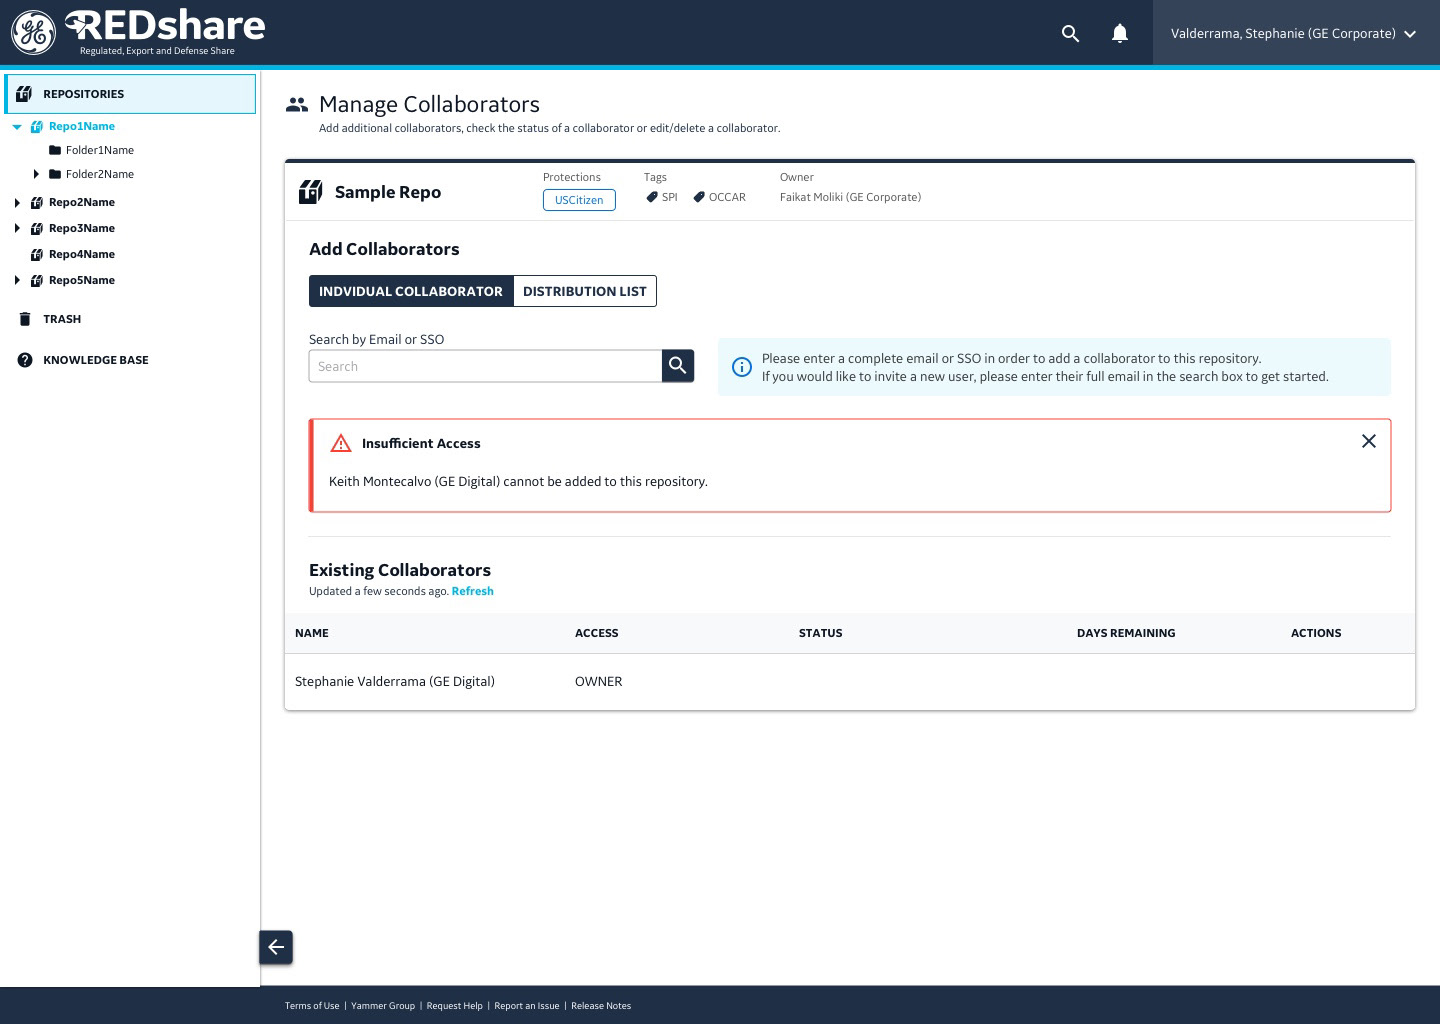The height and width of the screenshot is (1024, 1440).
Task: Open Terms of Use footer link
Action: [312, 1006]
